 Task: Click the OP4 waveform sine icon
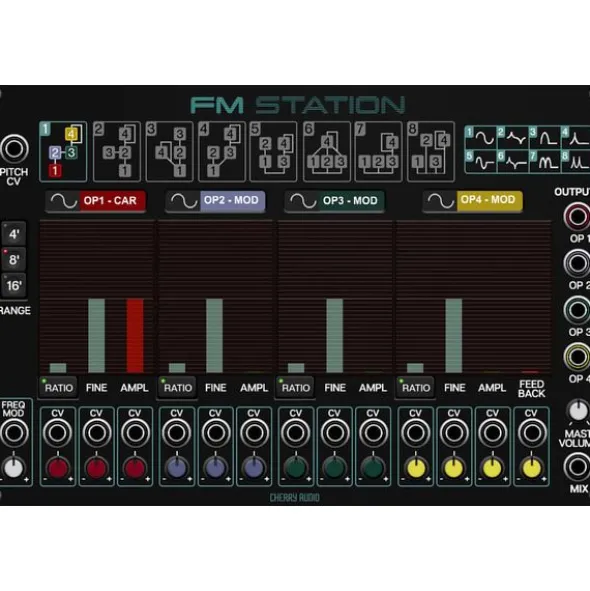[440, 201]
